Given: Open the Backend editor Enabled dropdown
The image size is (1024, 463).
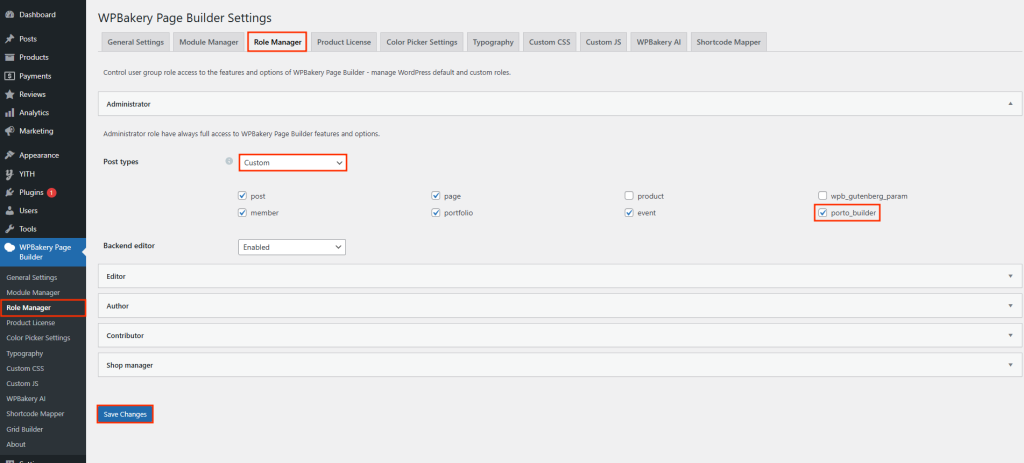Looking at the screenshot, I should (292, 247).
